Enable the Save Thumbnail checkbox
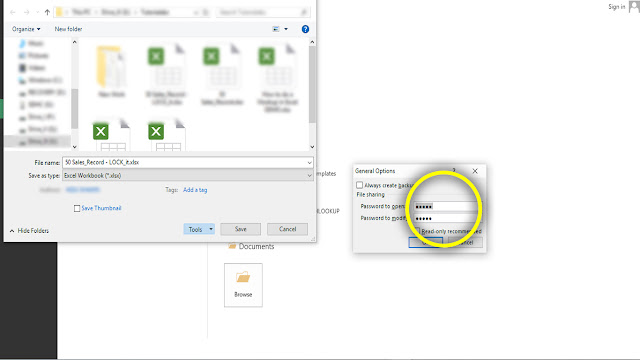 point(77,208)
